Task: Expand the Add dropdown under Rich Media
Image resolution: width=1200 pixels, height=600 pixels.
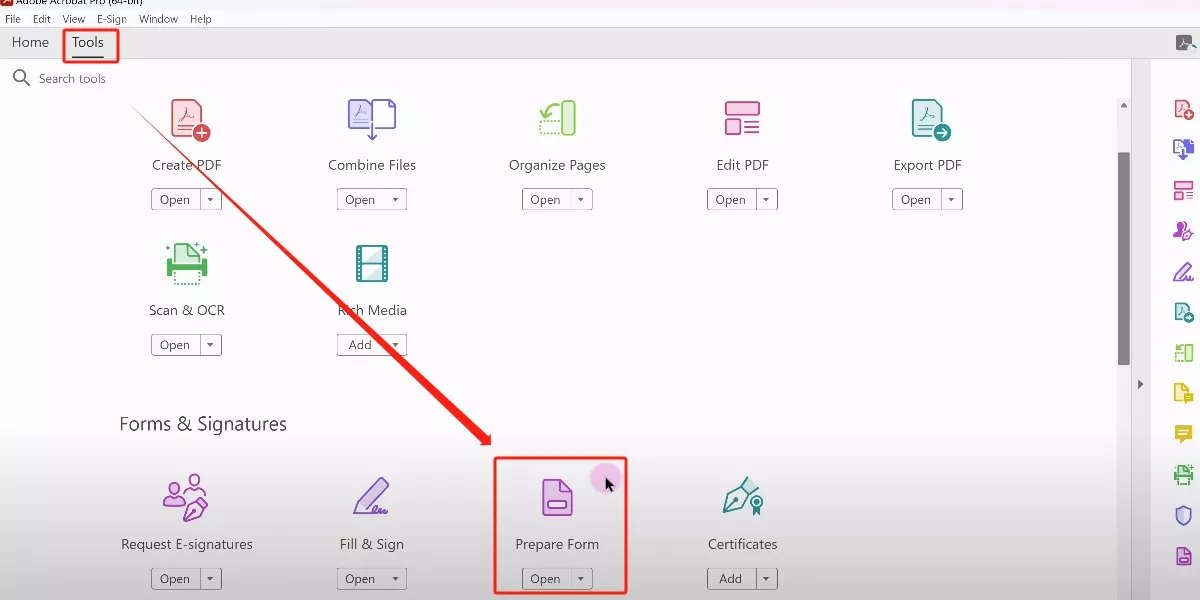Action: pos(394,344)
